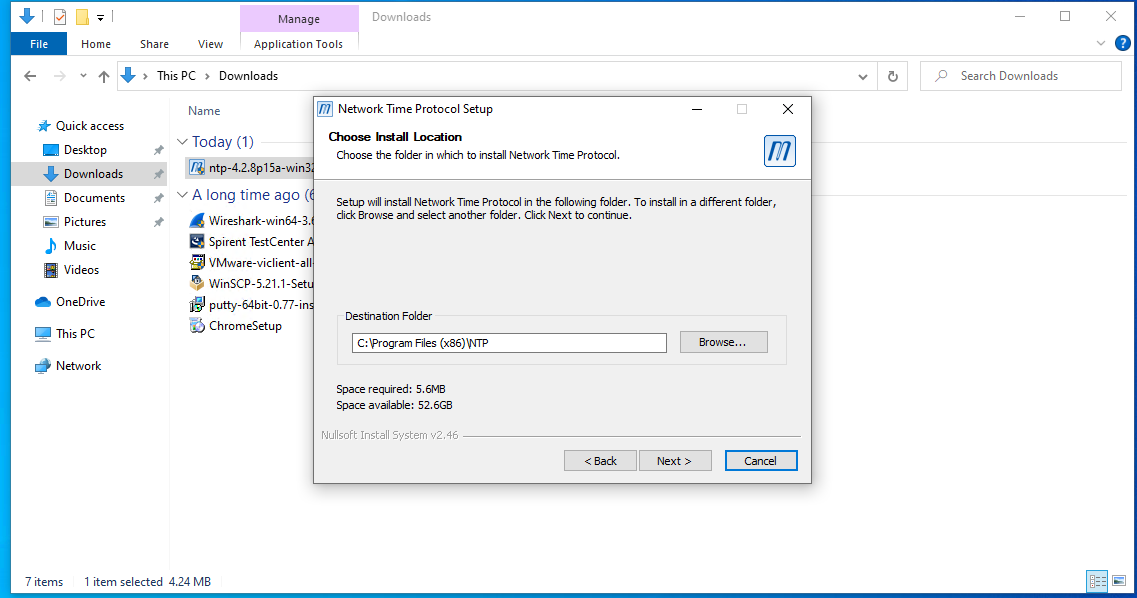The width and height of the screenshot is (1137, 598).
Task: Select the putty-64bit-0.77 installer file
Action: click(251, 305)
